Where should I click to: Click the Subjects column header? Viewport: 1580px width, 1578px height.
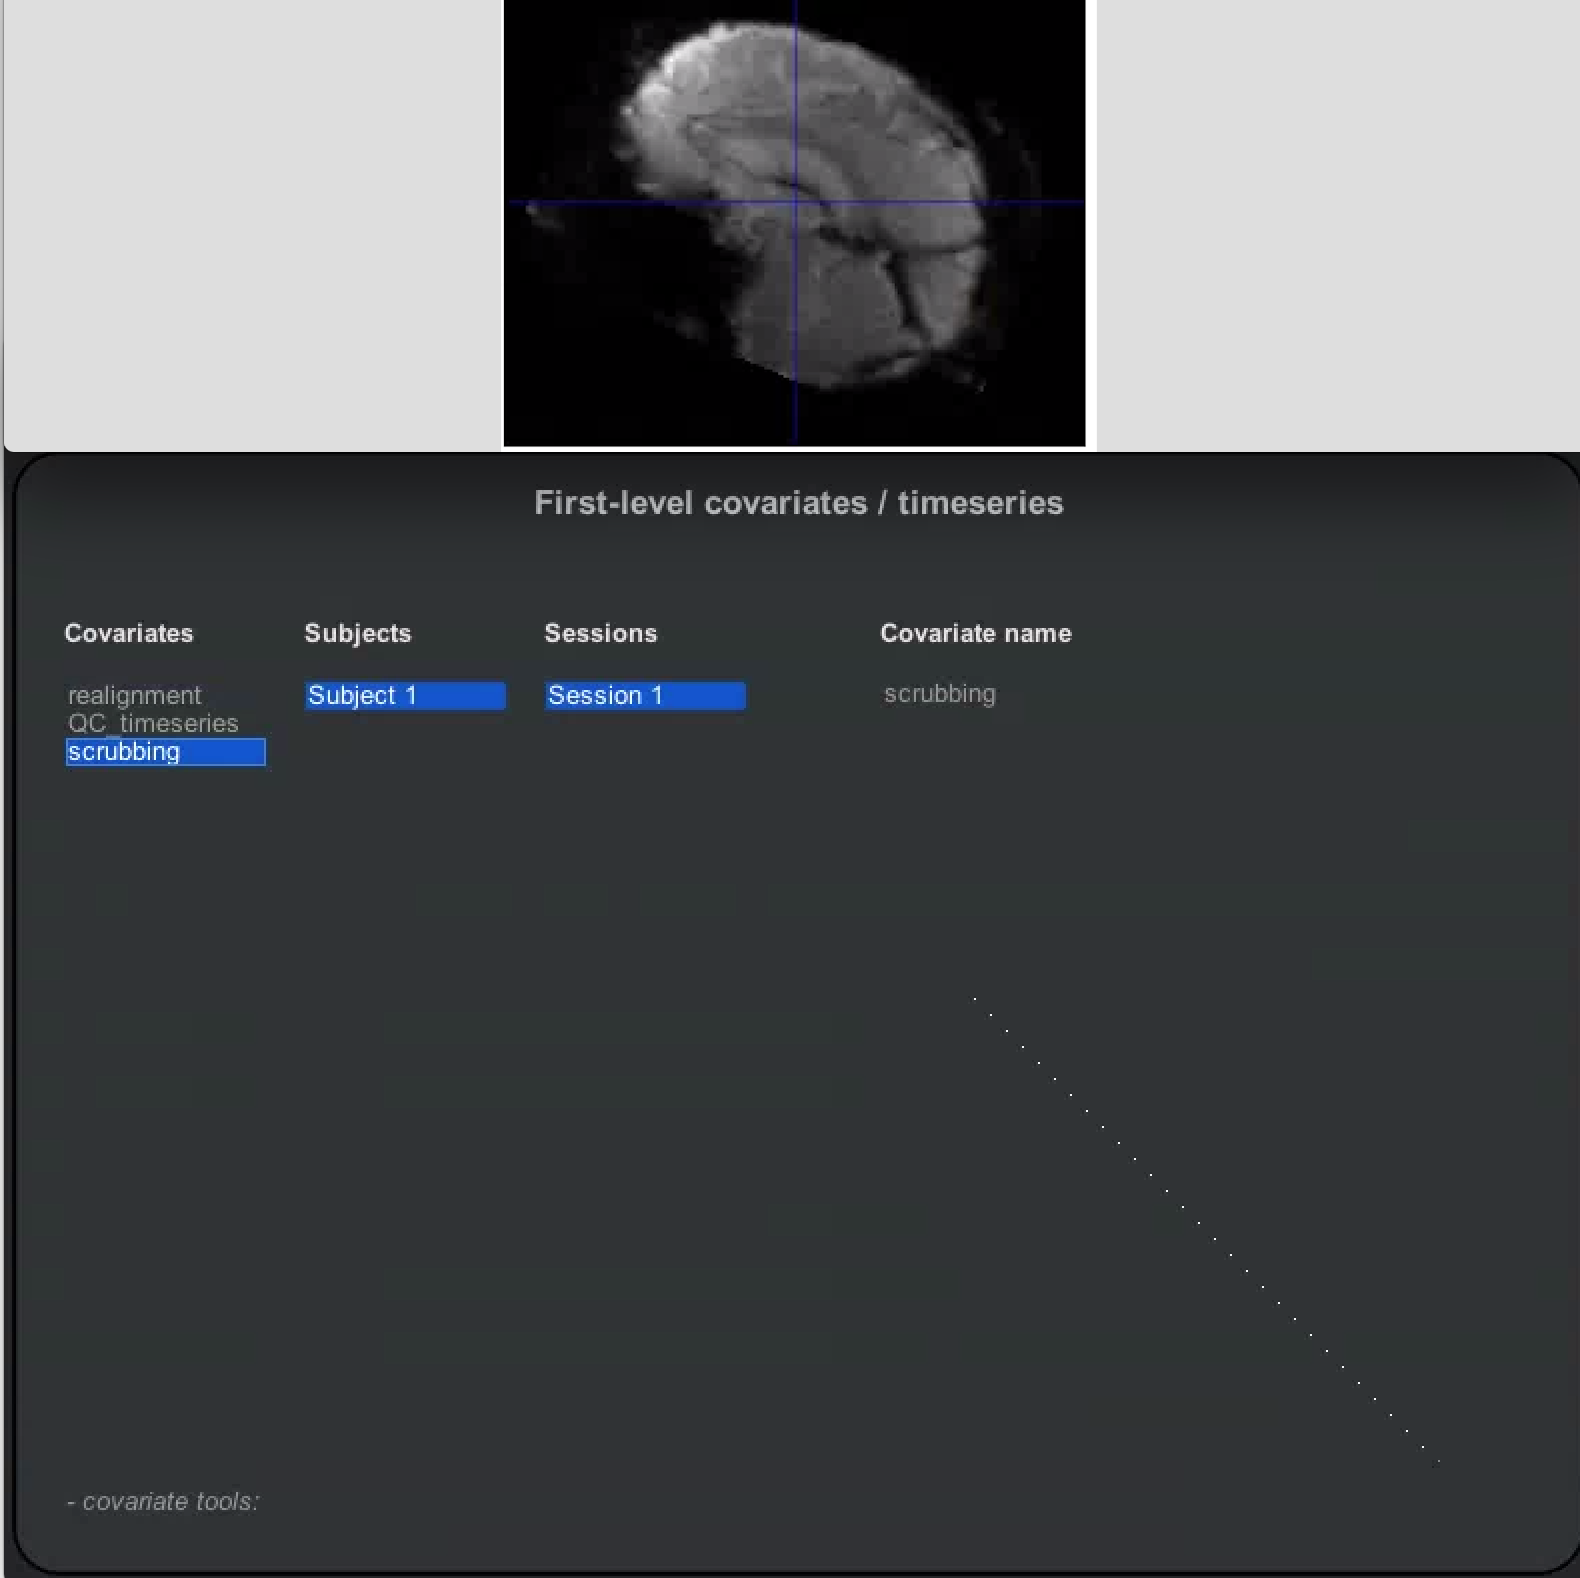click(x=358, y=633)
